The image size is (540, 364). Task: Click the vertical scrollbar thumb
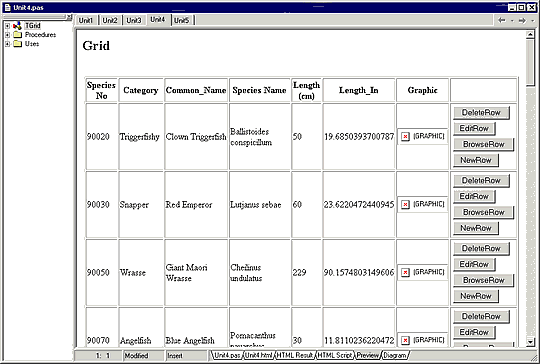pyautogui.click(x=530, y=62)
